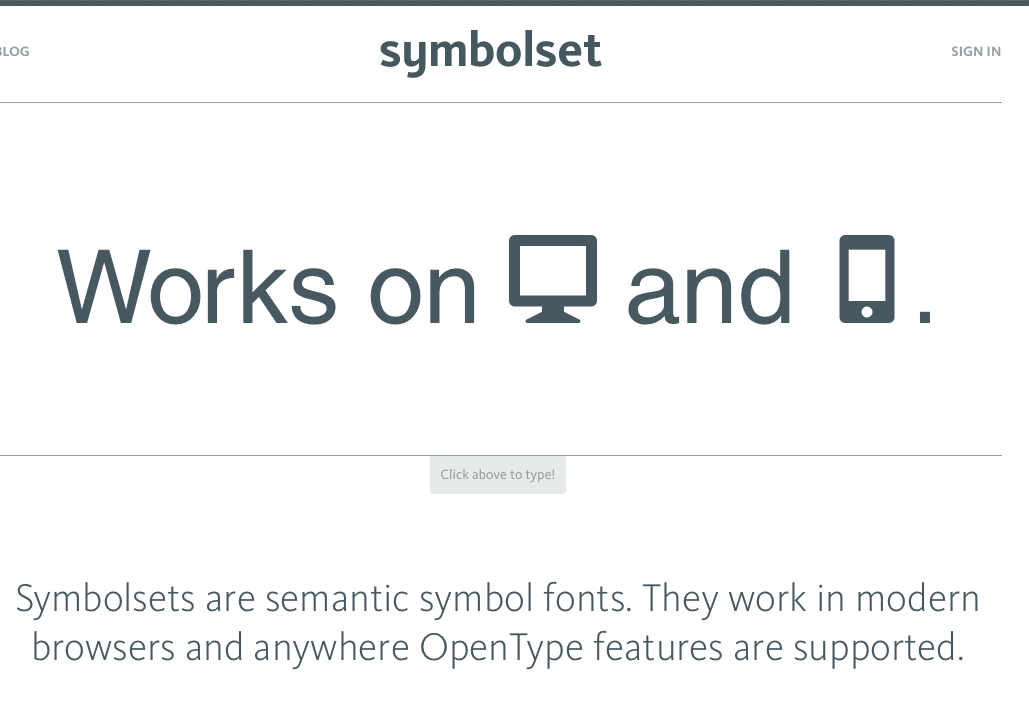Open the Blog page link
Image resolution: width=1029 pixels, height=722 pixels.
[x=14, y=52]
